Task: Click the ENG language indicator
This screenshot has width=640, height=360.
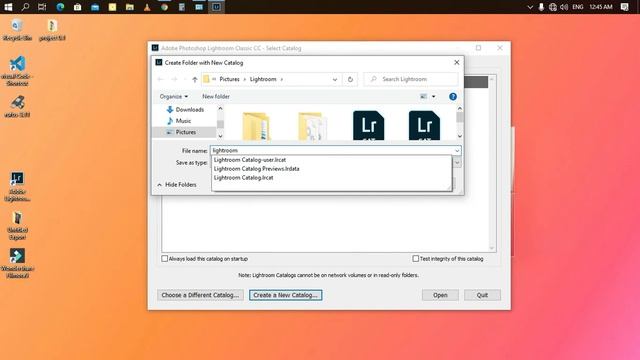Action: pos(578,7)
